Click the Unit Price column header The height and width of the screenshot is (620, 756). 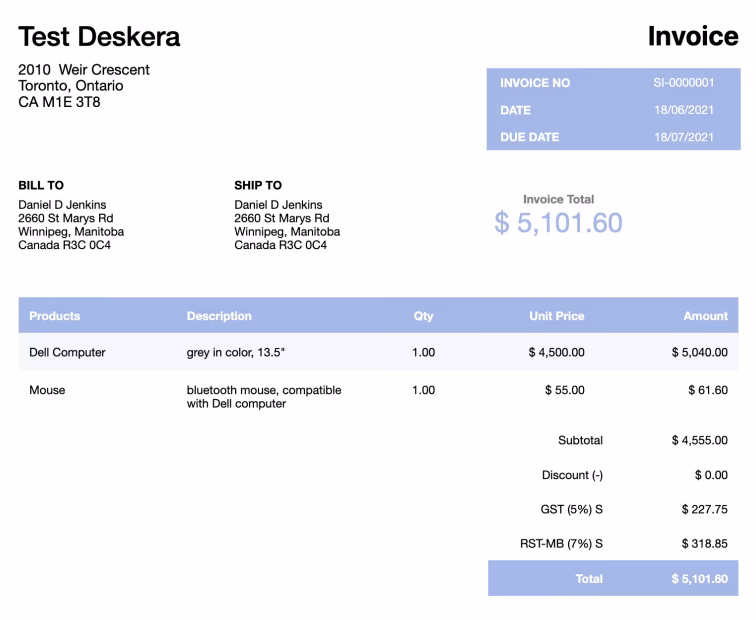556,316
